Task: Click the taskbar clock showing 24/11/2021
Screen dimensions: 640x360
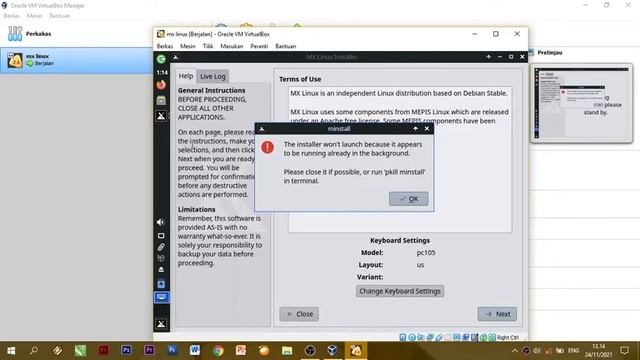Action: (x=598, y=351)
